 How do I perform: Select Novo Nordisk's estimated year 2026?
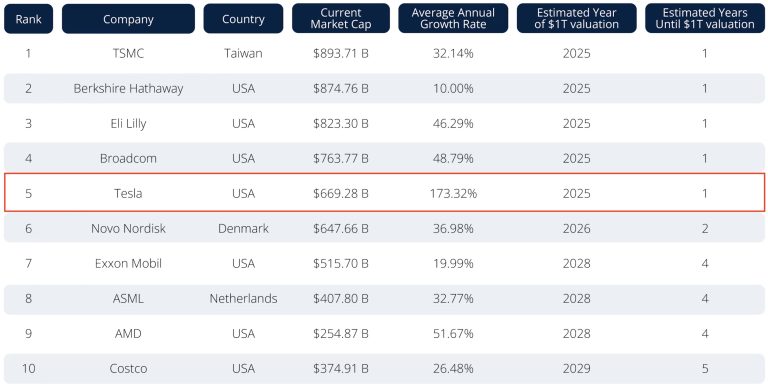pos(576,229)
